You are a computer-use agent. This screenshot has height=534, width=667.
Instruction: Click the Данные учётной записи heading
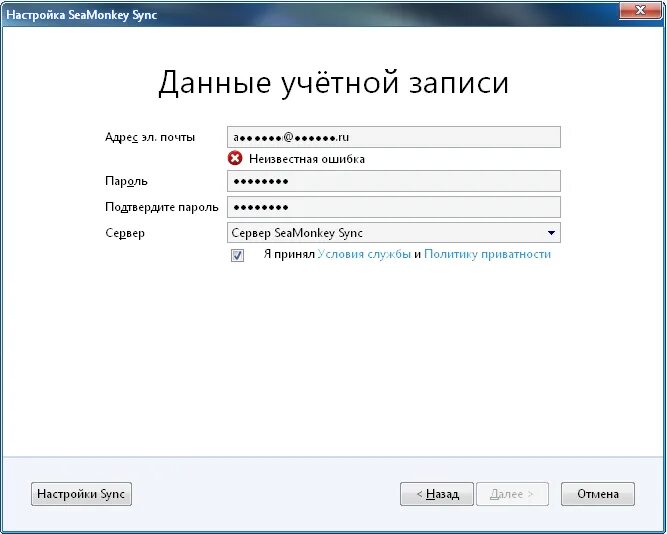[333, 83]
